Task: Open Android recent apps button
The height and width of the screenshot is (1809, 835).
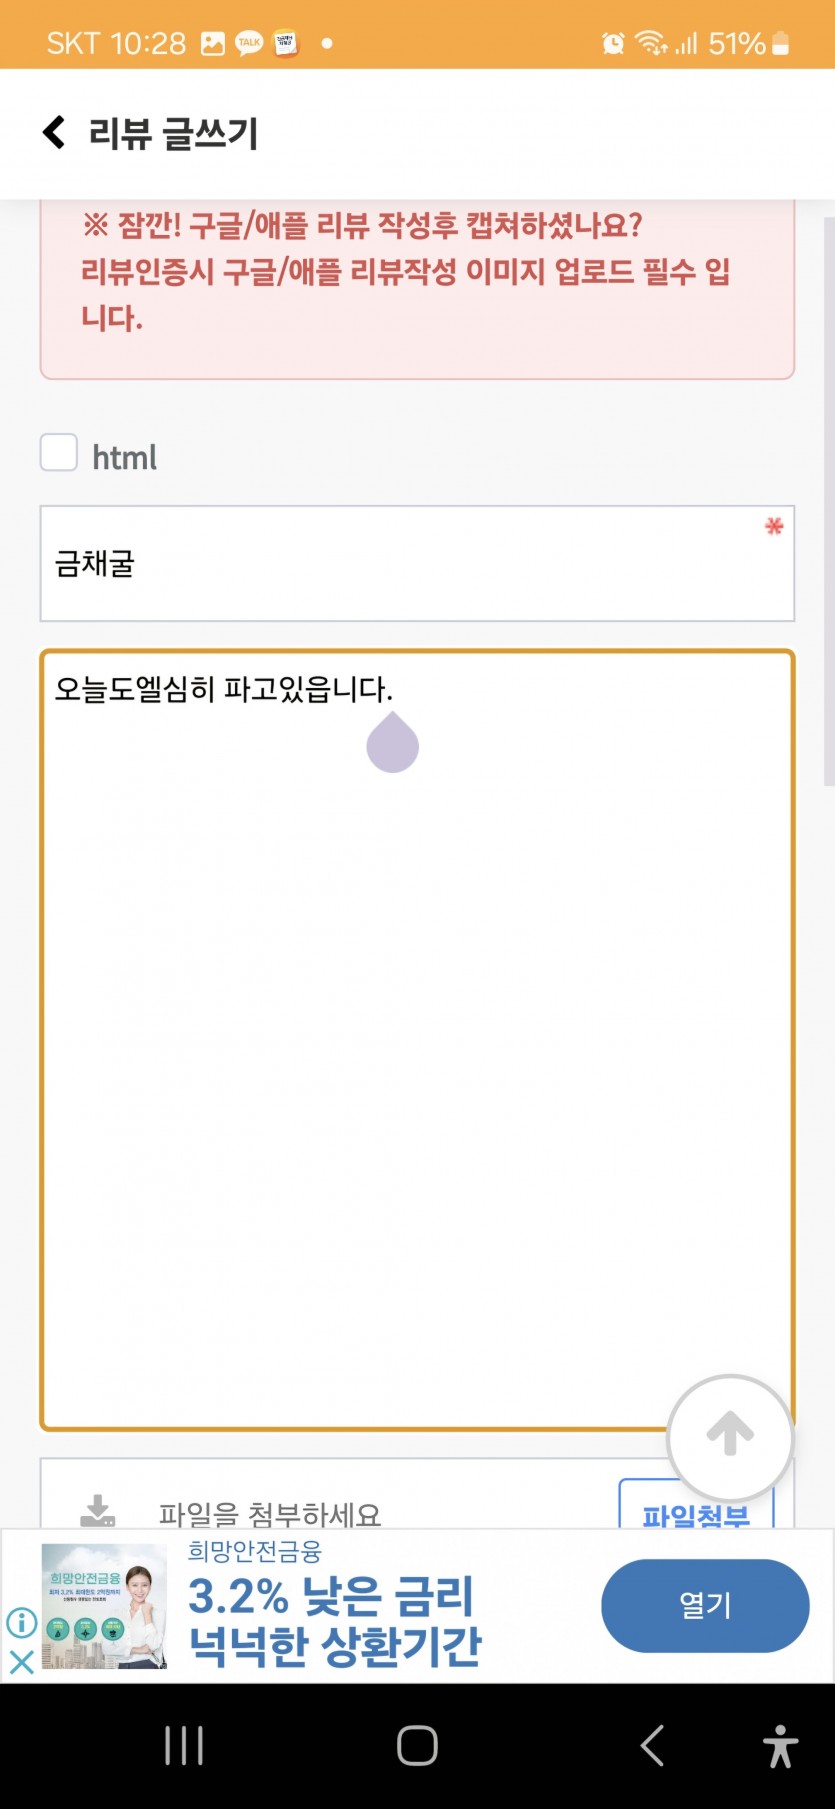Action: point(184,1746)
